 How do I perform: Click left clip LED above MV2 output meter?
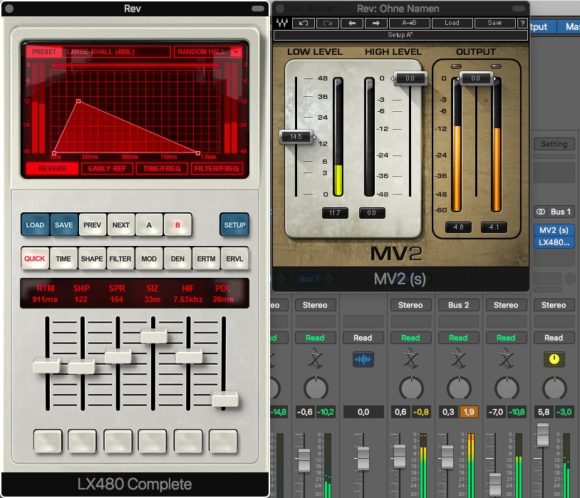(456, 66)
